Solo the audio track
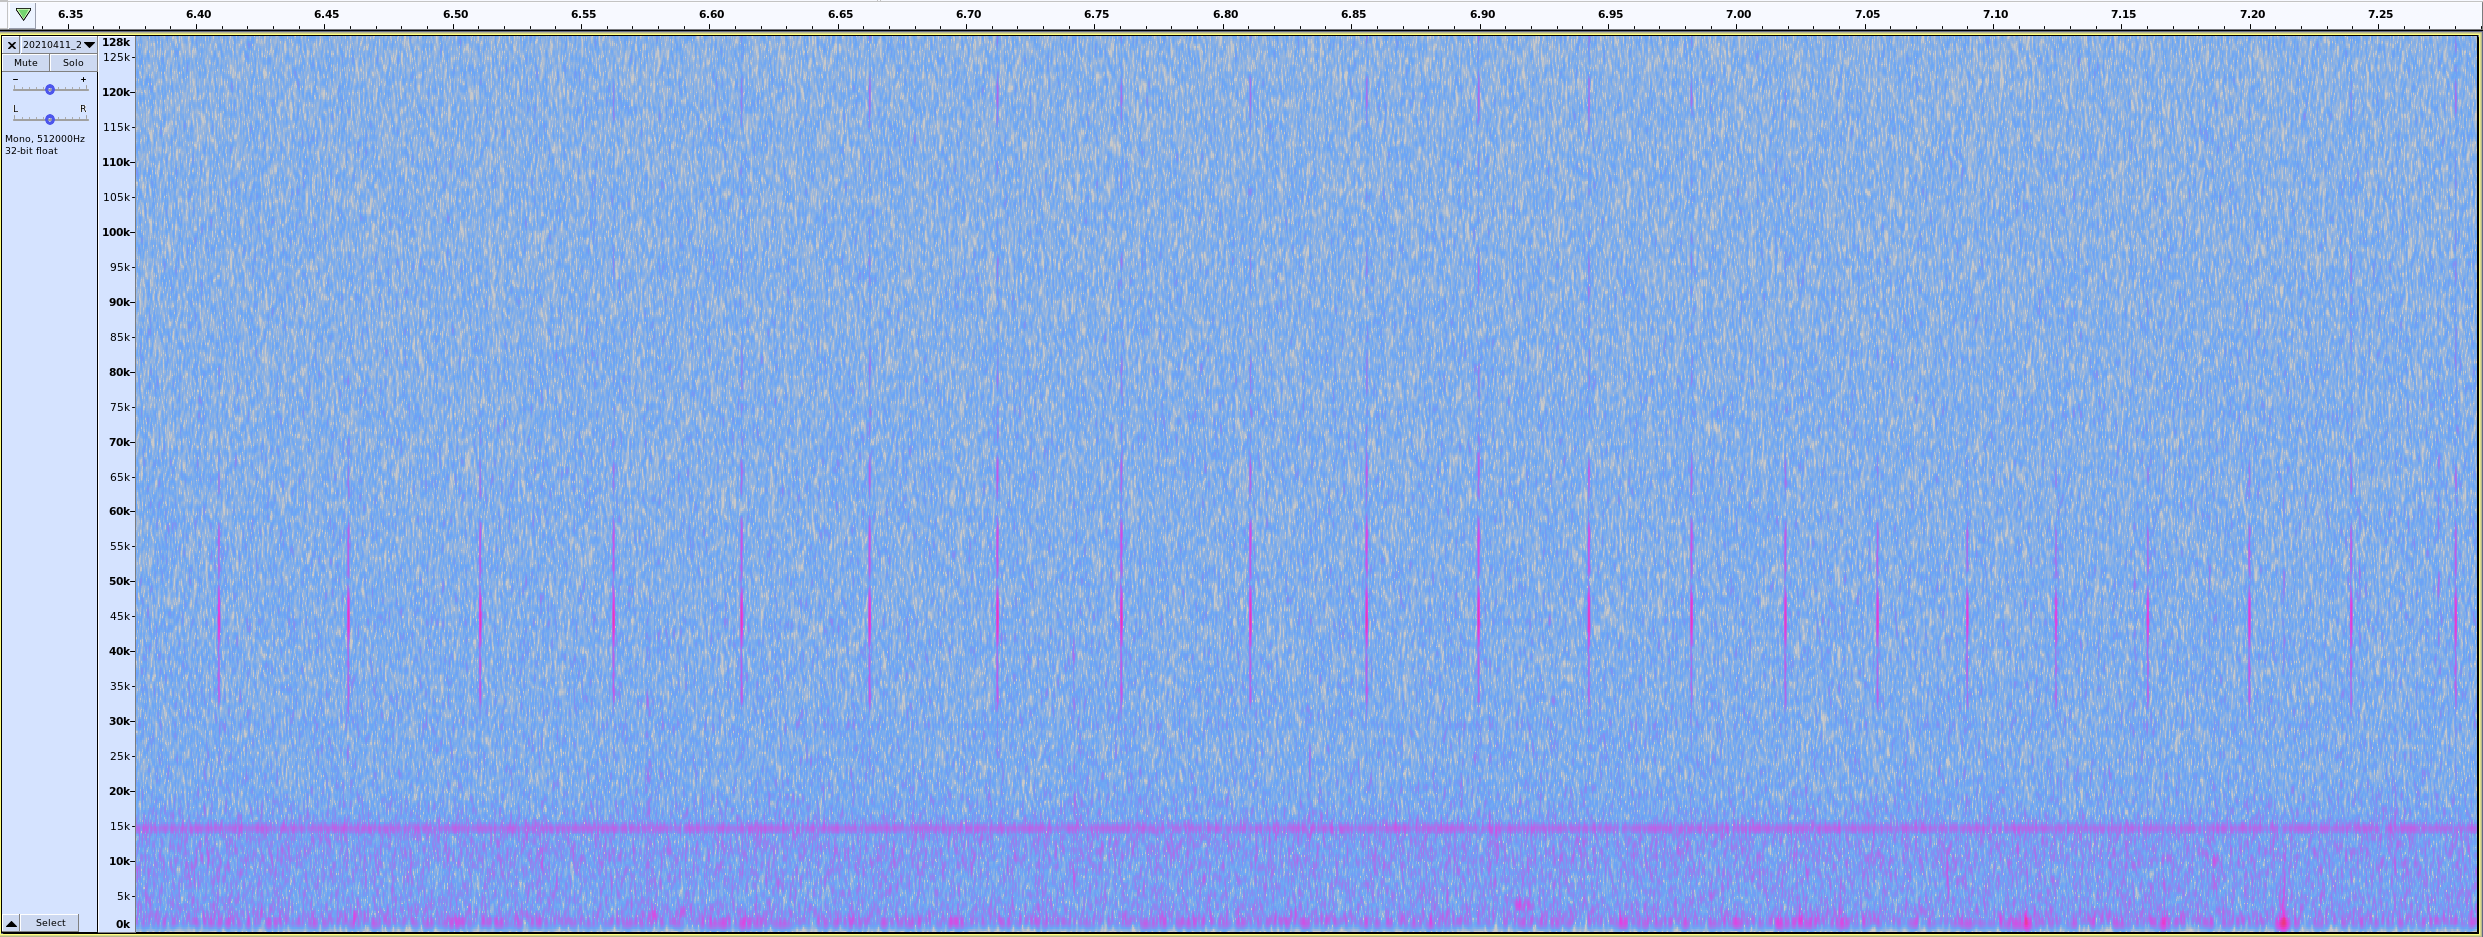The width and height of the screenshot is (2483, 937). click(x=73, y=62)
